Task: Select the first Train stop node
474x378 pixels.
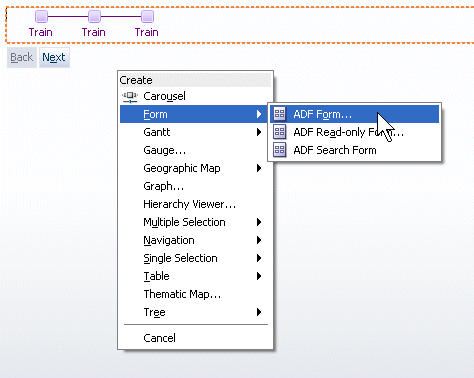Action: [x=41, y=16]
